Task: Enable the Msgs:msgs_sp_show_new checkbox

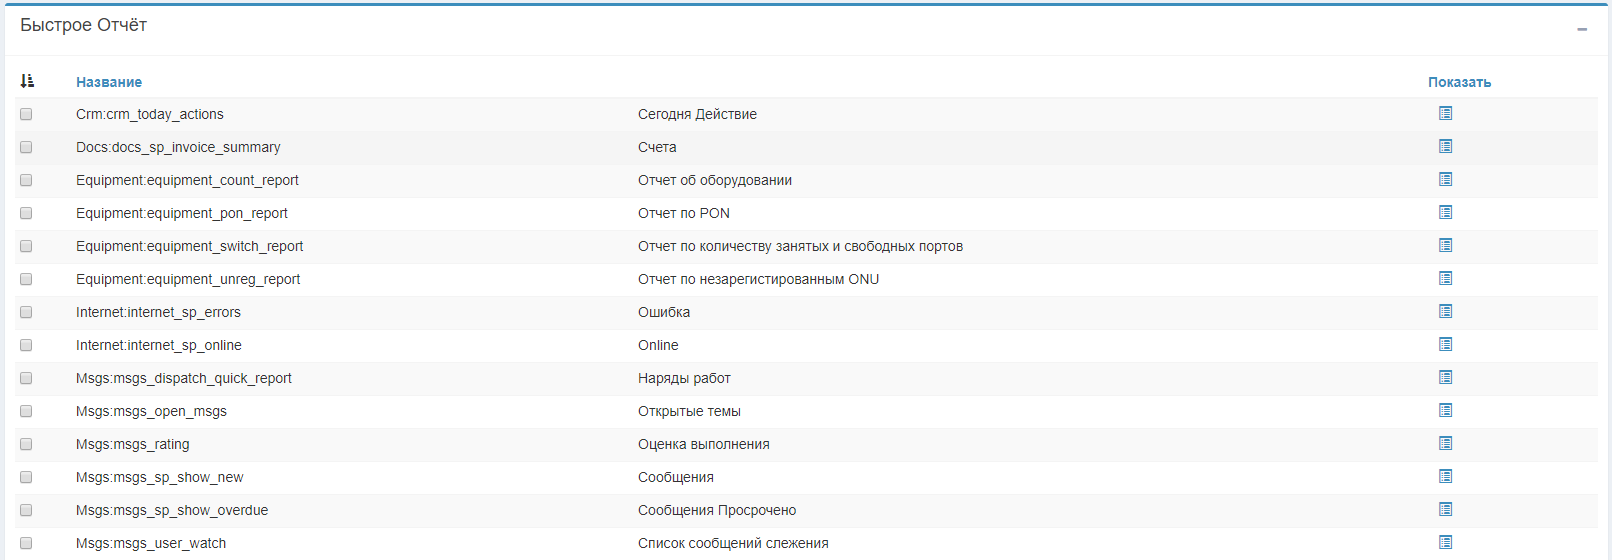Action: (26, 477)
